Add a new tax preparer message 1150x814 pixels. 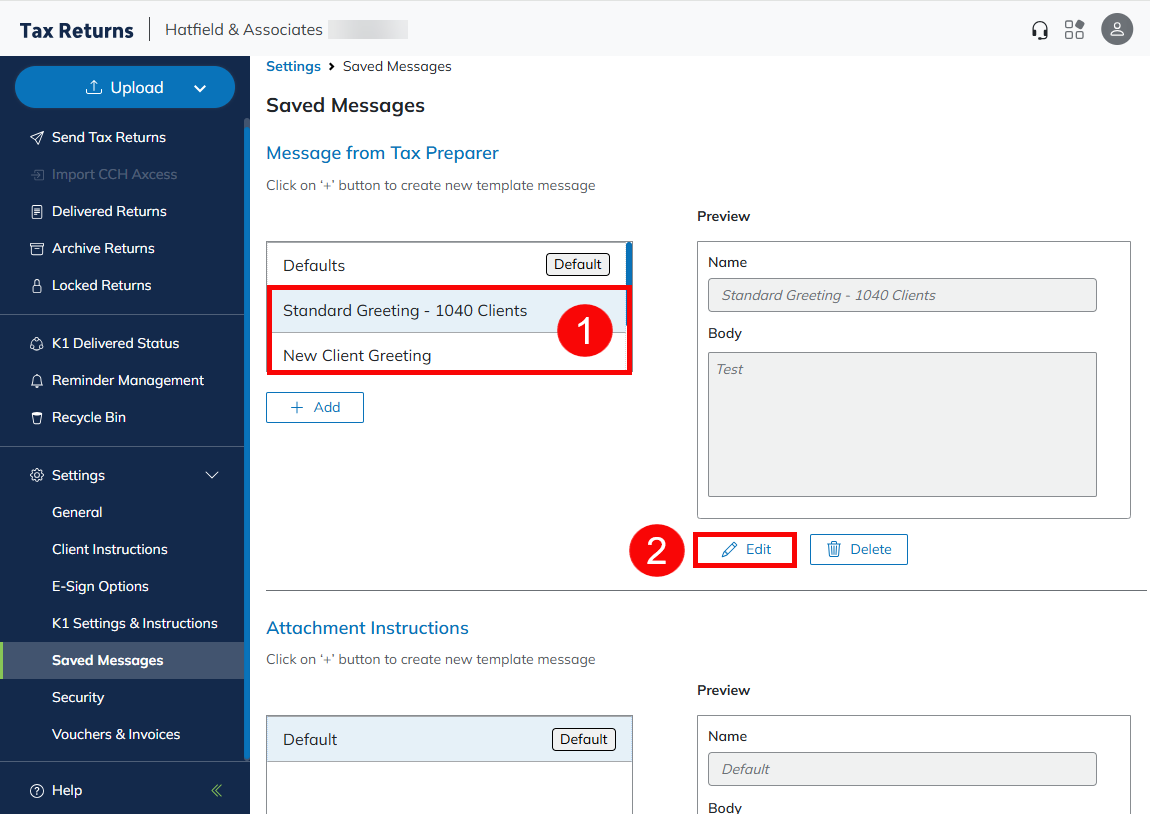pos(314,407)
